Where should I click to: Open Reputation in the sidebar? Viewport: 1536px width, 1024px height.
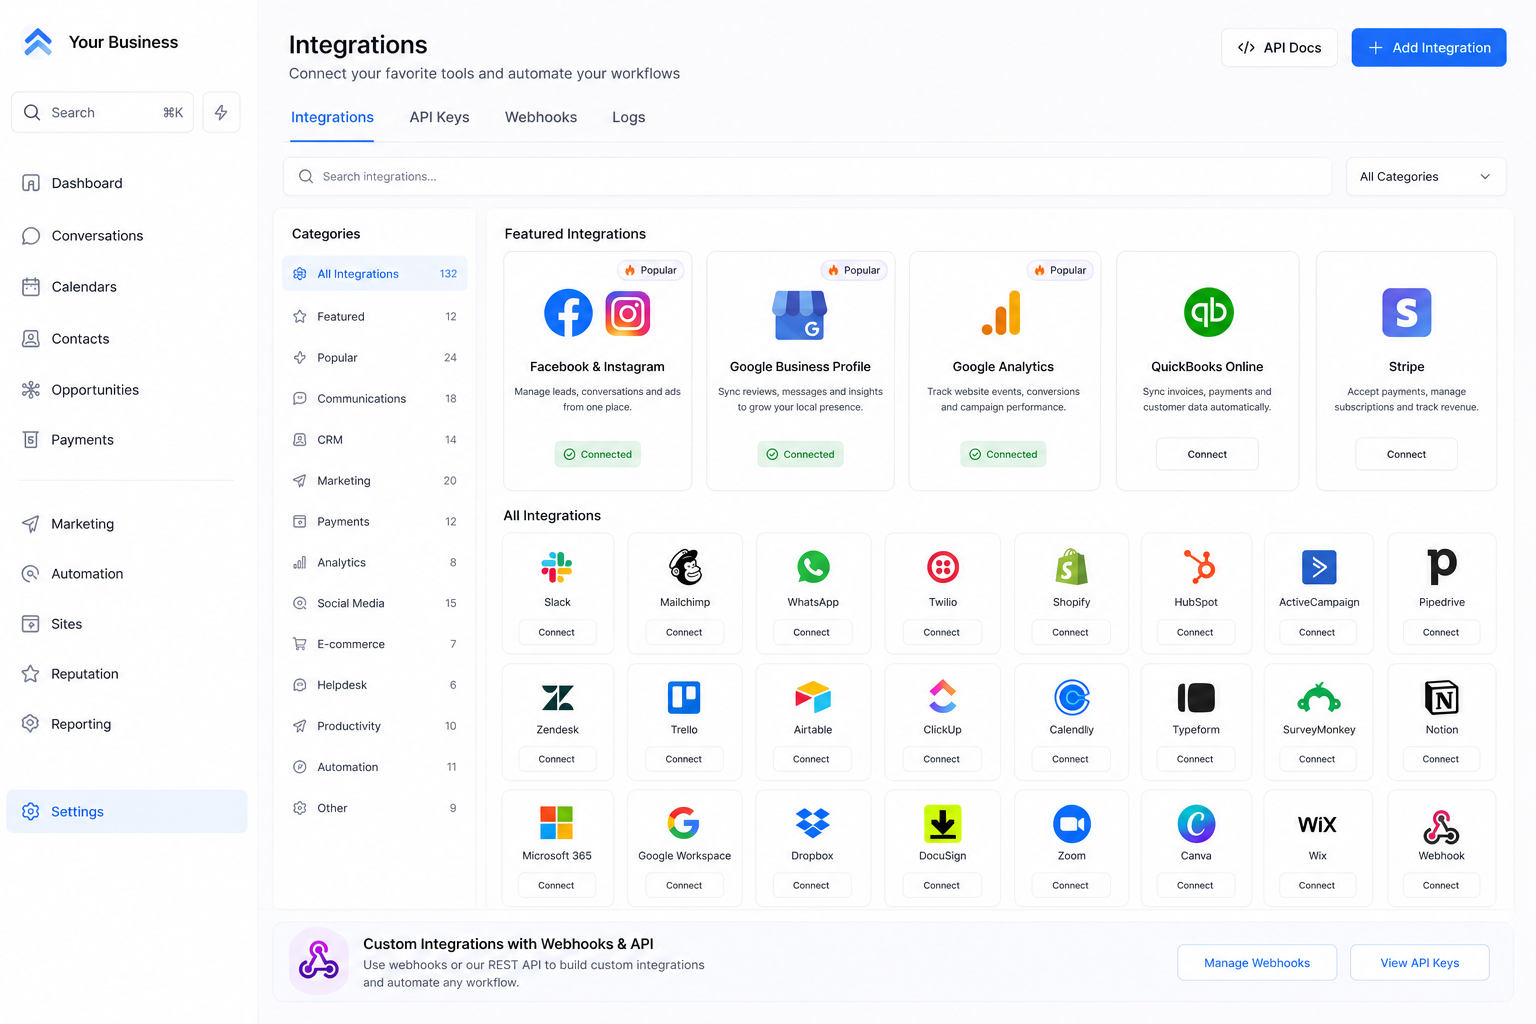pos(126,673)
